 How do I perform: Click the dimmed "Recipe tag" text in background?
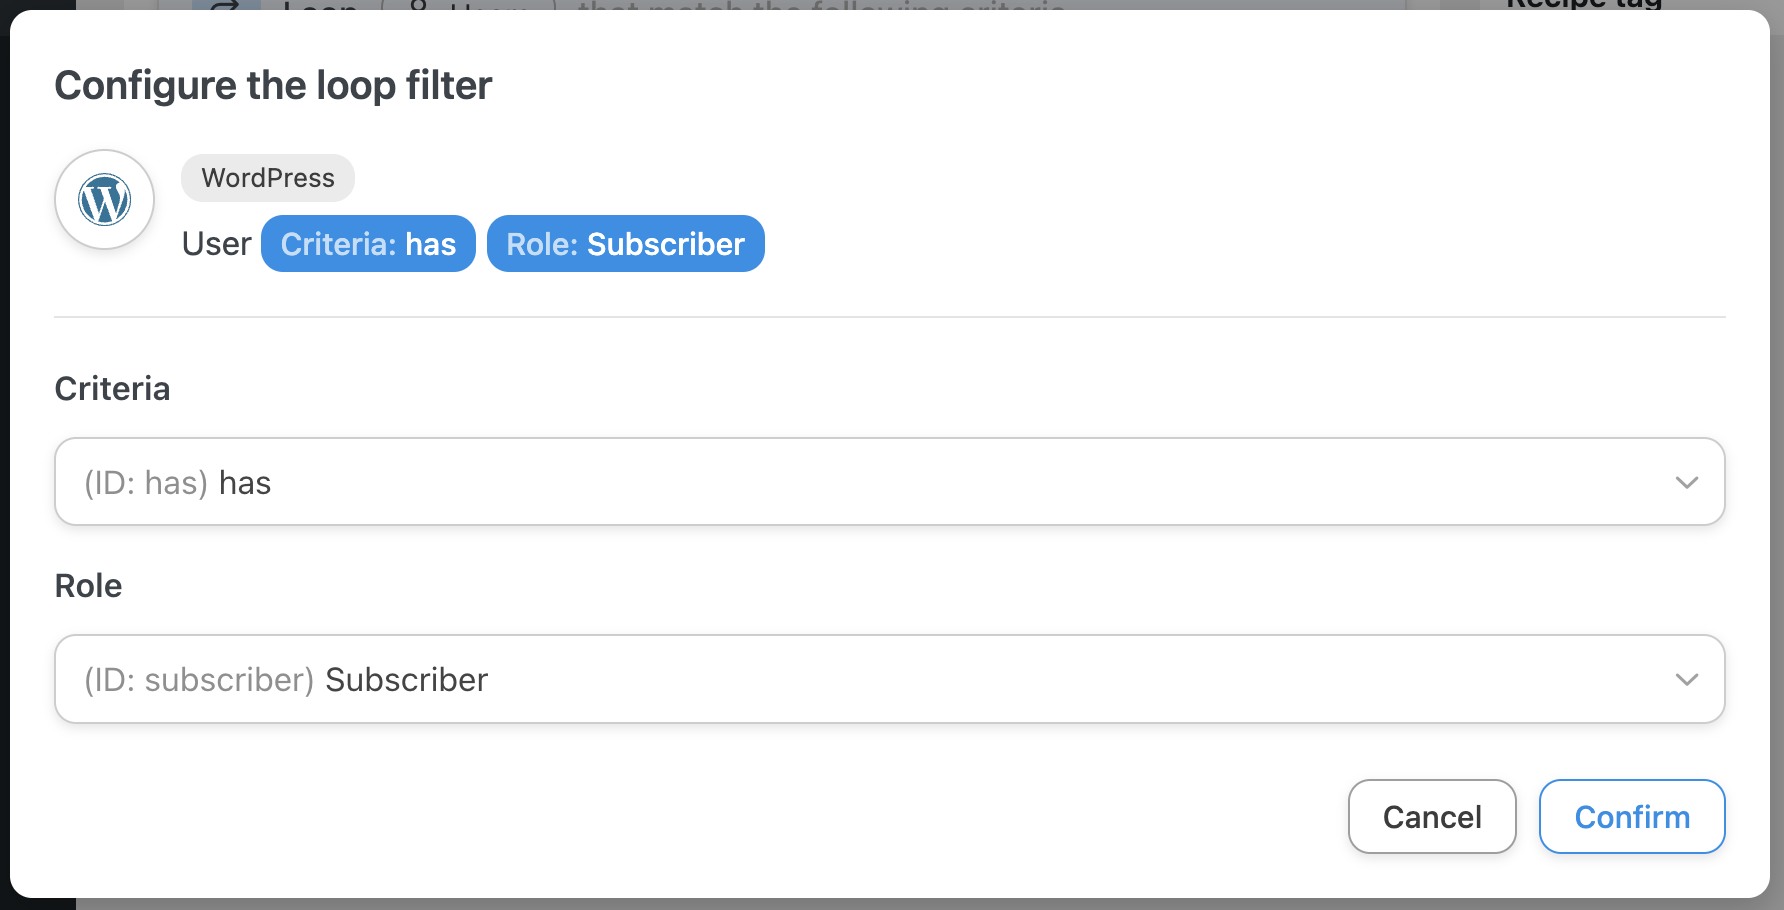[1583, 4]
